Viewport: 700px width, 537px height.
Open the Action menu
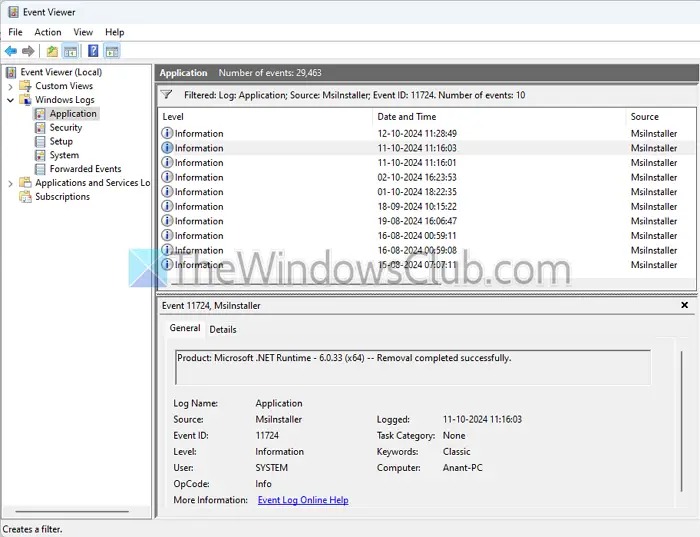[48, 32]
